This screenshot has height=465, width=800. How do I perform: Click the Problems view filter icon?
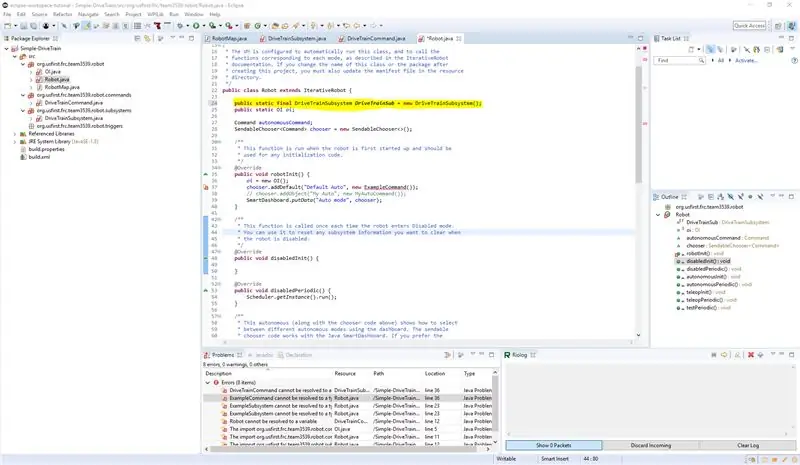[x=447, y=355]
